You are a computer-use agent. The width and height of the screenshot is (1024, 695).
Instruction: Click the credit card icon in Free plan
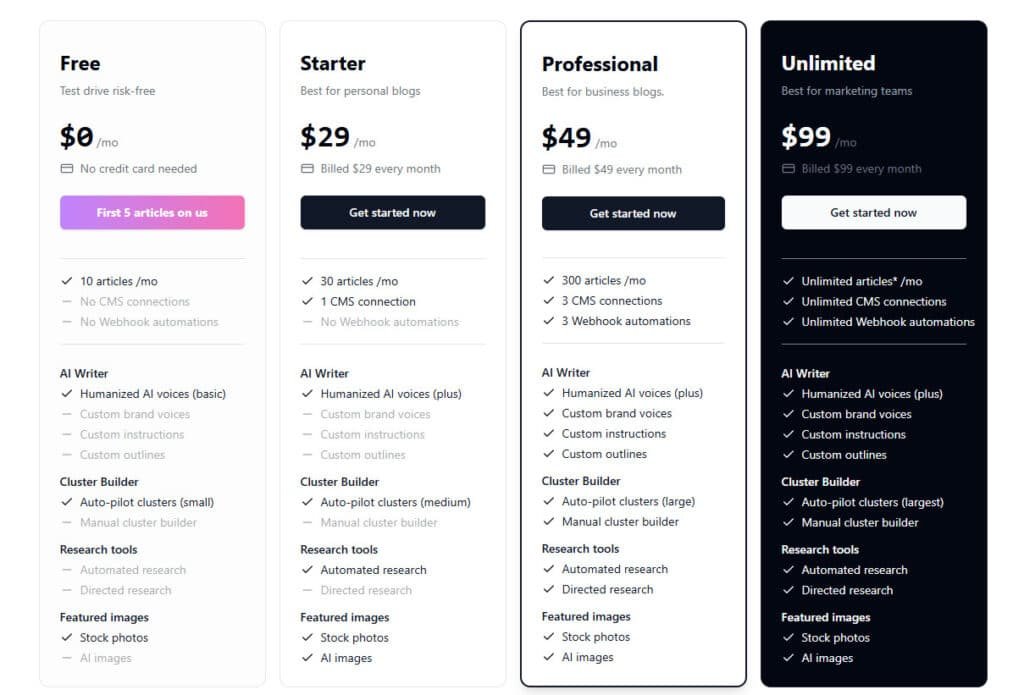(67, 169)
